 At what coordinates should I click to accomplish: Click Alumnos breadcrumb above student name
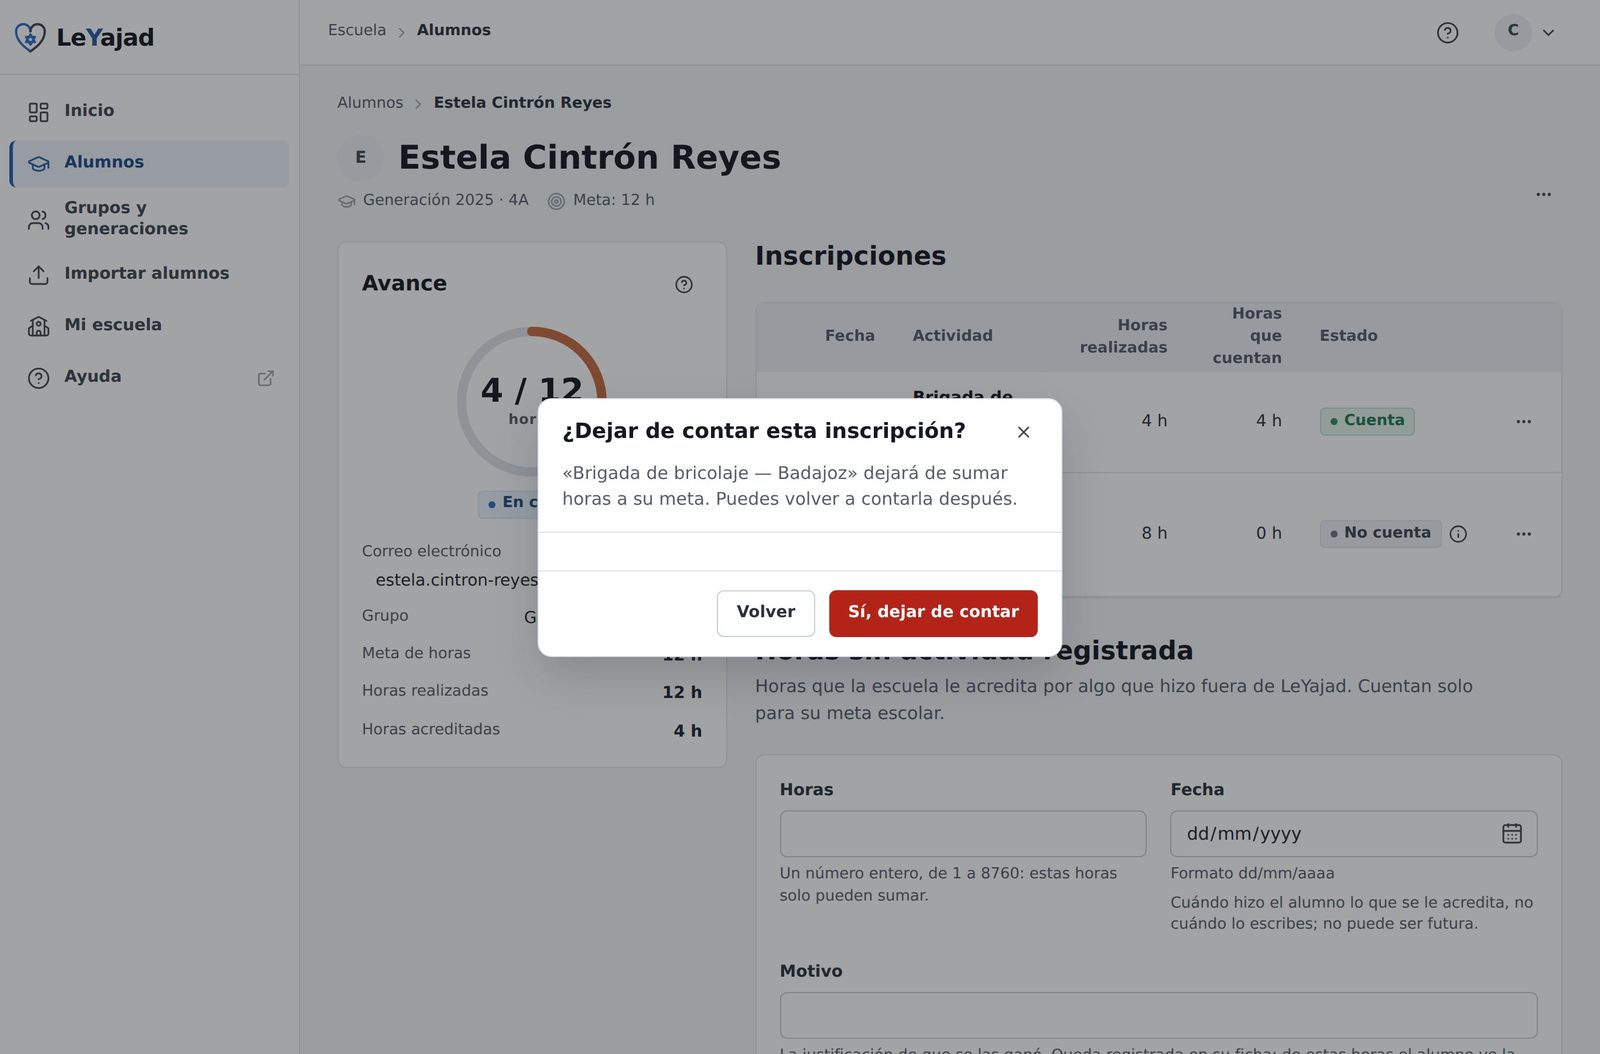pos(370,103)
